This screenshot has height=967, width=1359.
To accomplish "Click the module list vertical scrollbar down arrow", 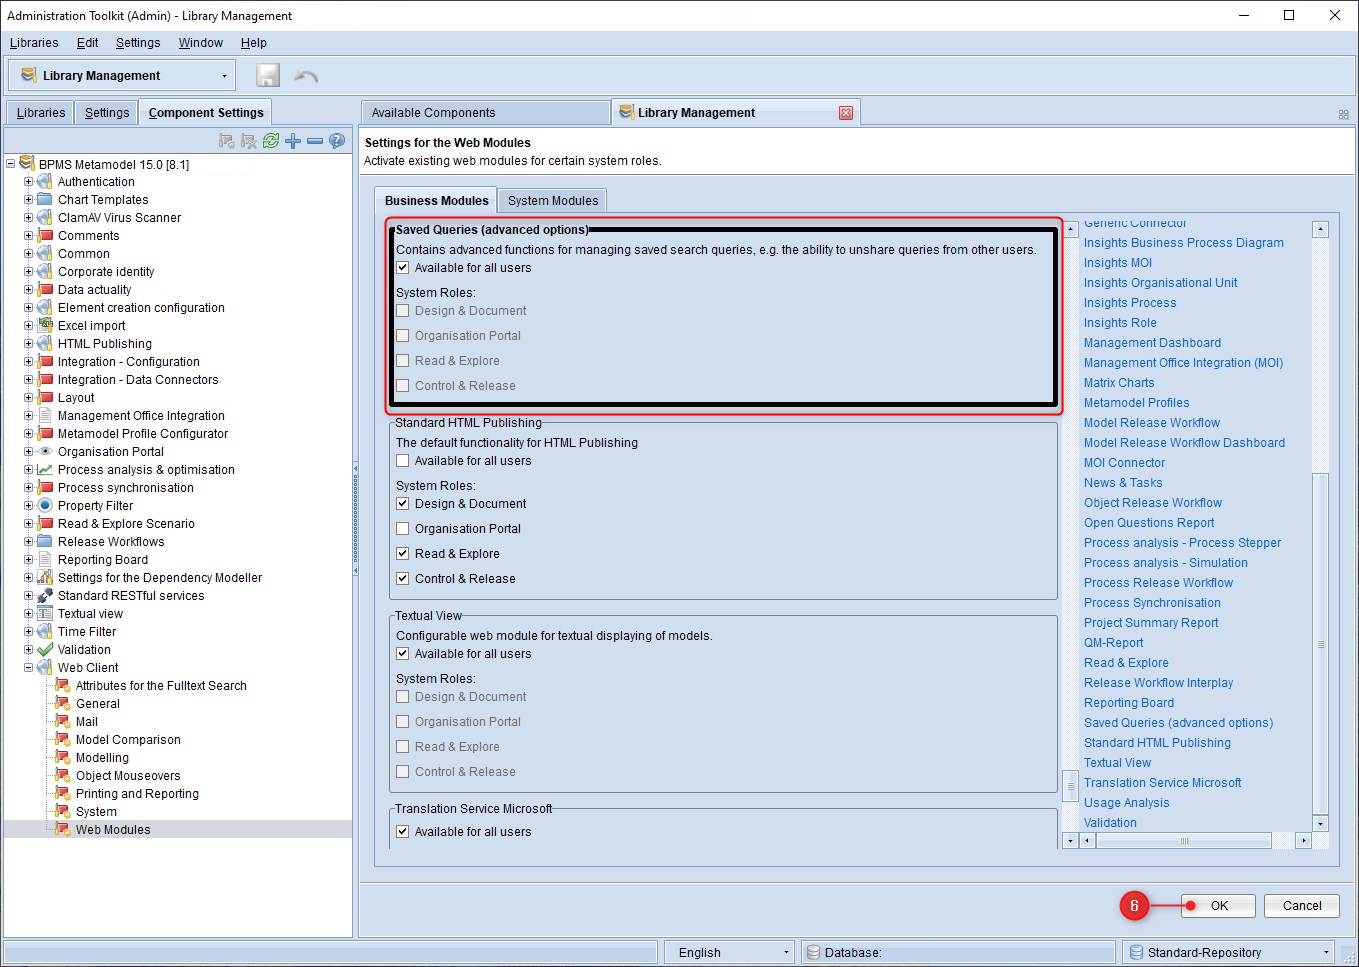I will (x=1320, y=824).
